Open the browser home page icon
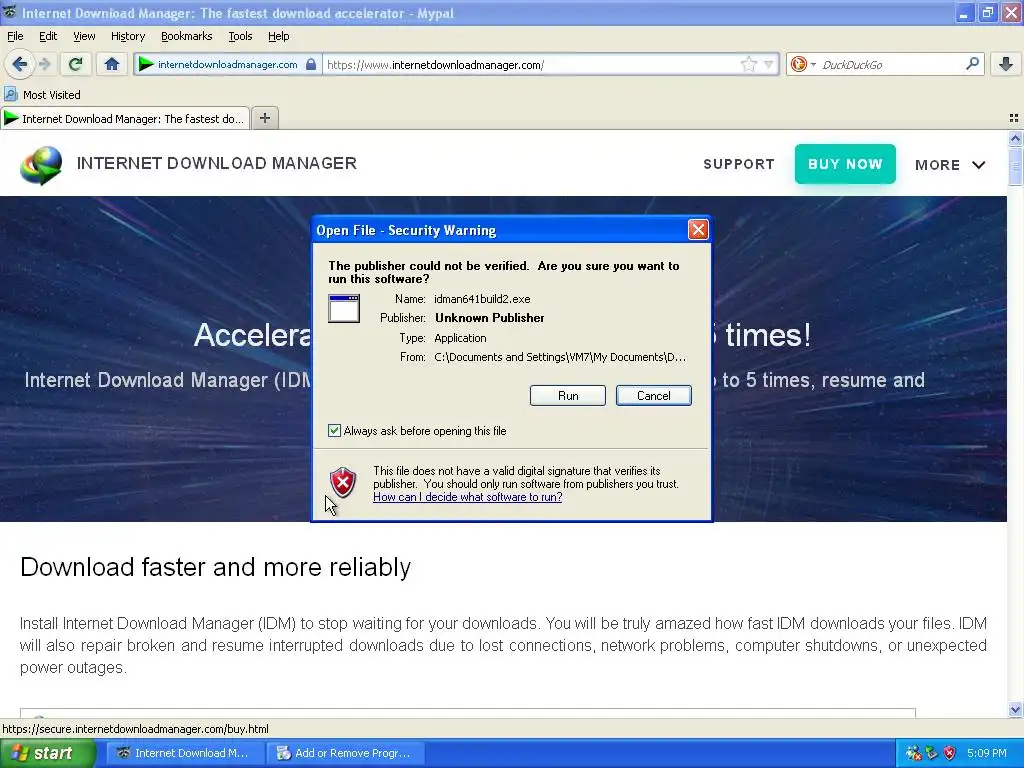Screen dimensions: 1024x768 click(x=112, y=64)
